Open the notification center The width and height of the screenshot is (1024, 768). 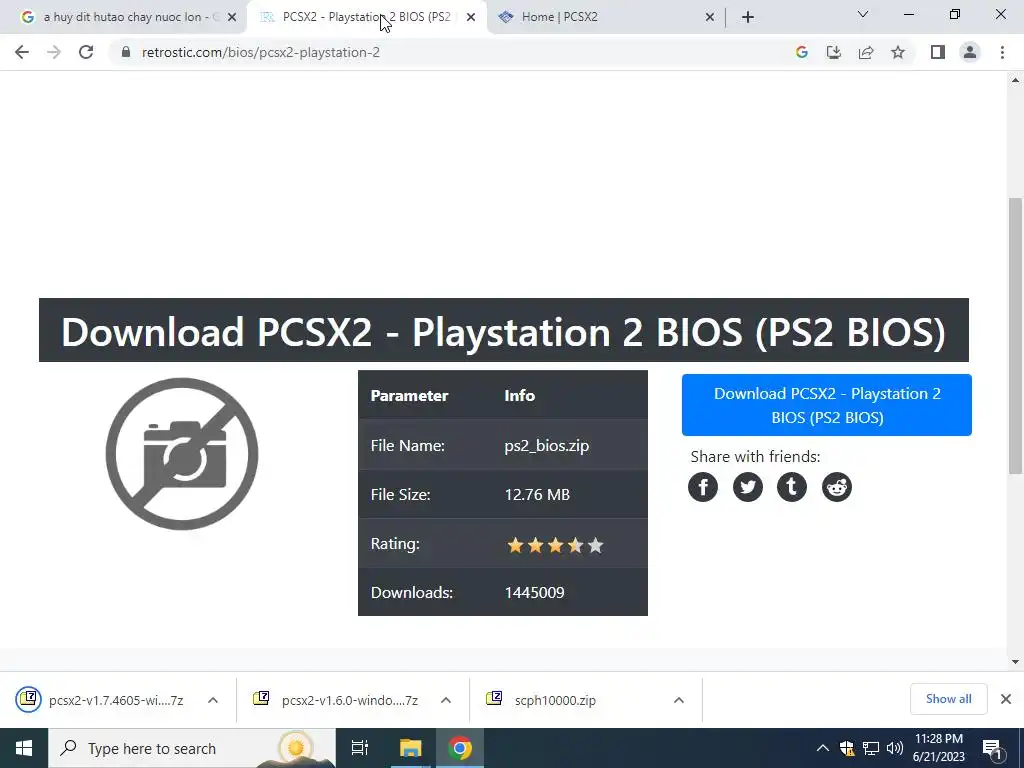993,748
